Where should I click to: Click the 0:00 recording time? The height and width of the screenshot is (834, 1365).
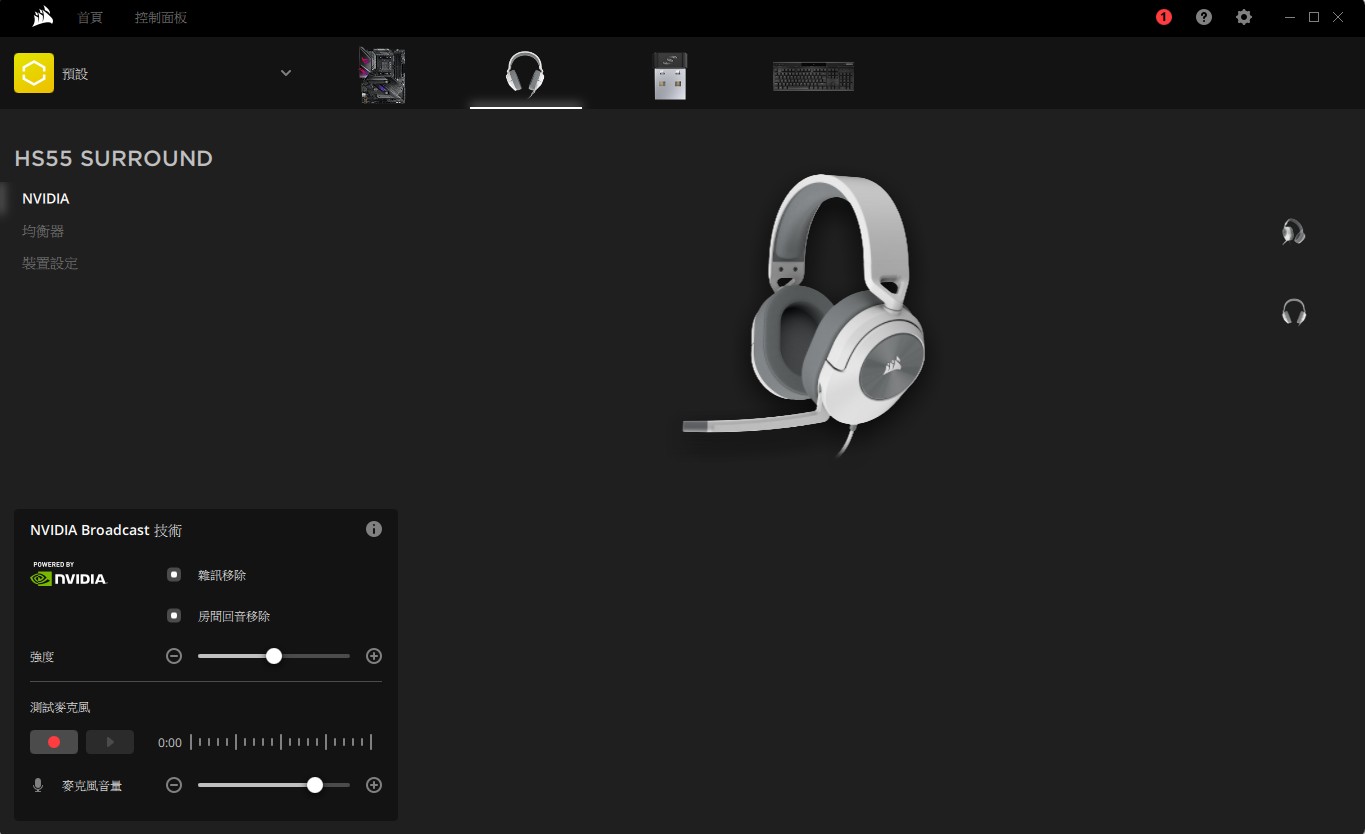170,743
